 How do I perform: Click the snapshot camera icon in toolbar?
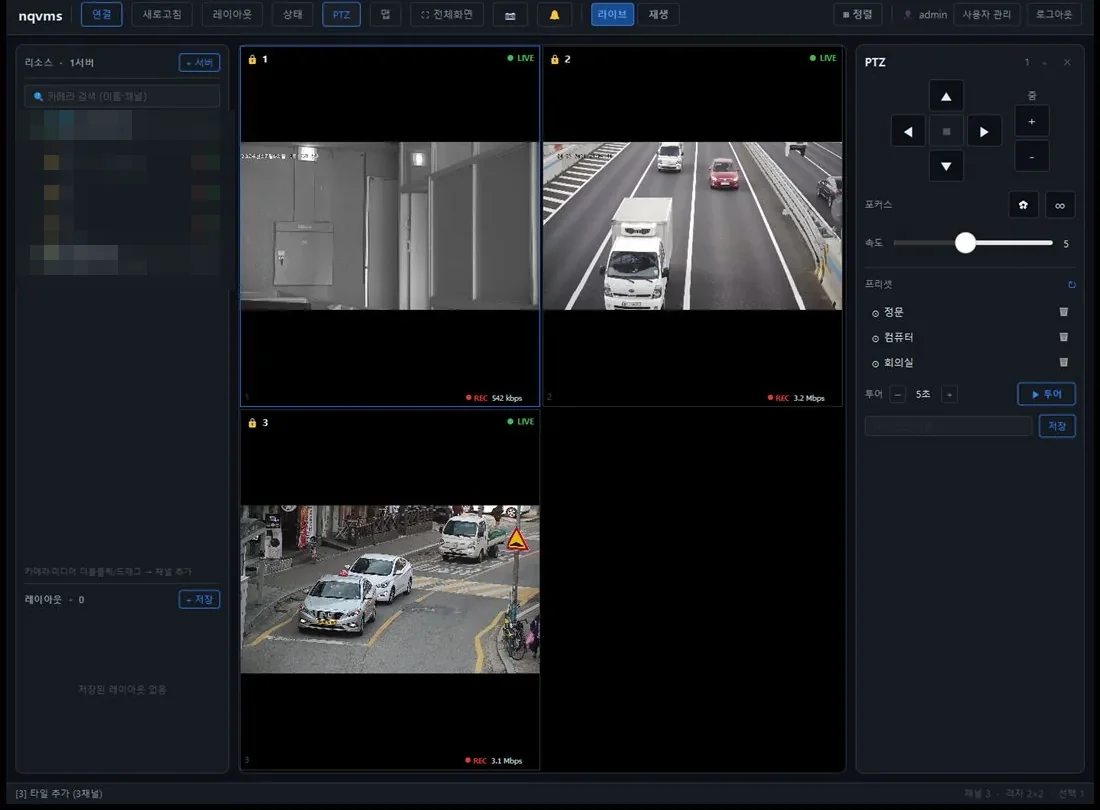(510, 15)
